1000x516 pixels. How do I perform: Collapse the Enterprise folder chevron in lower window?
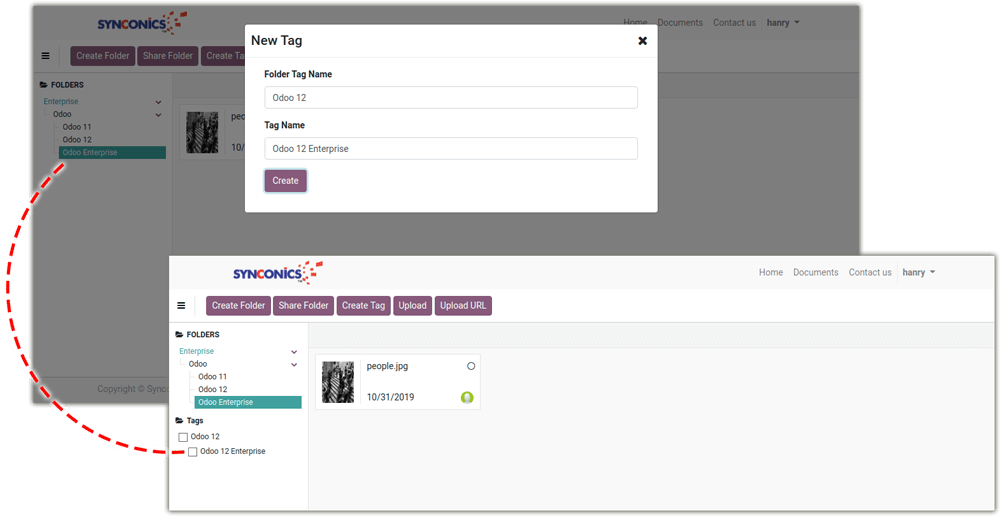294,352
